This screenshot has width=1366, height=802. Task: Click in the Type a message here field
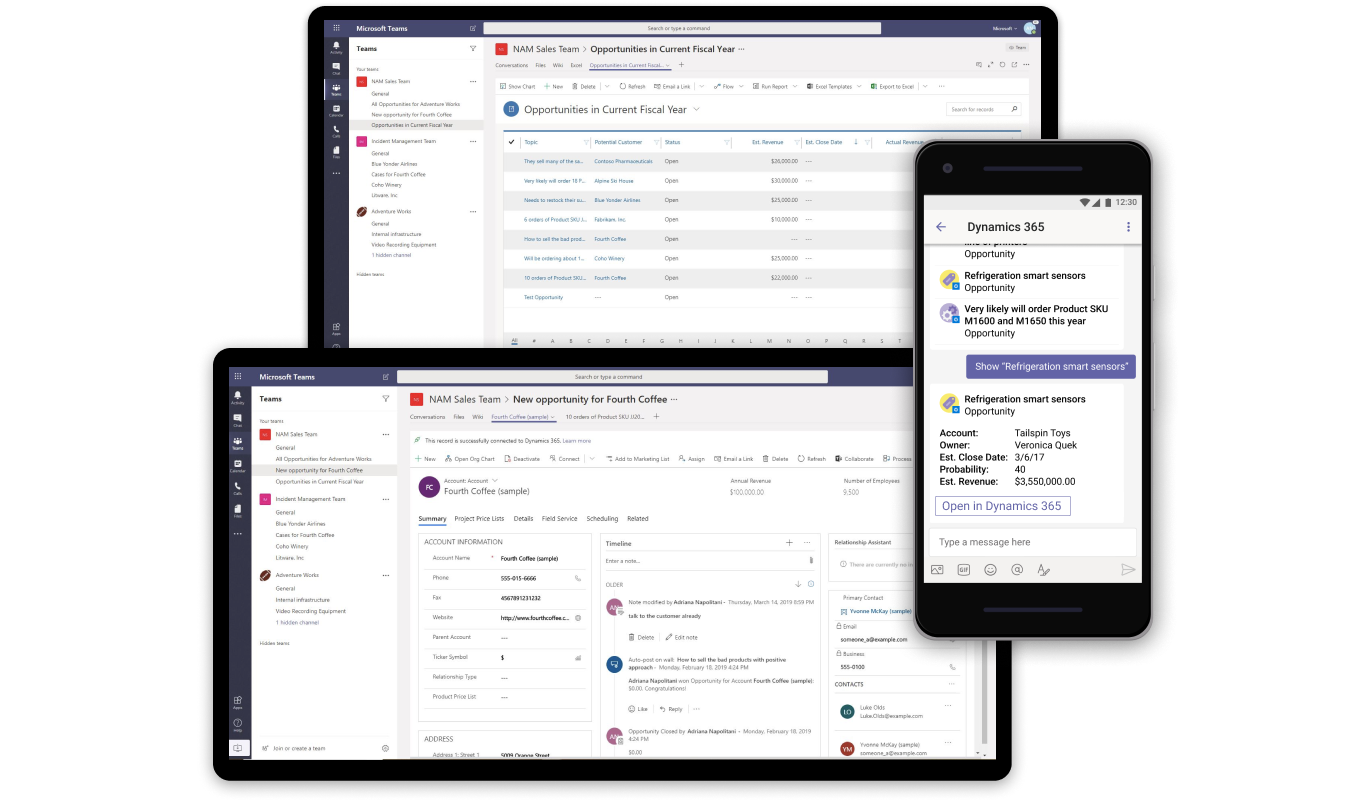tap(1033, 543)
